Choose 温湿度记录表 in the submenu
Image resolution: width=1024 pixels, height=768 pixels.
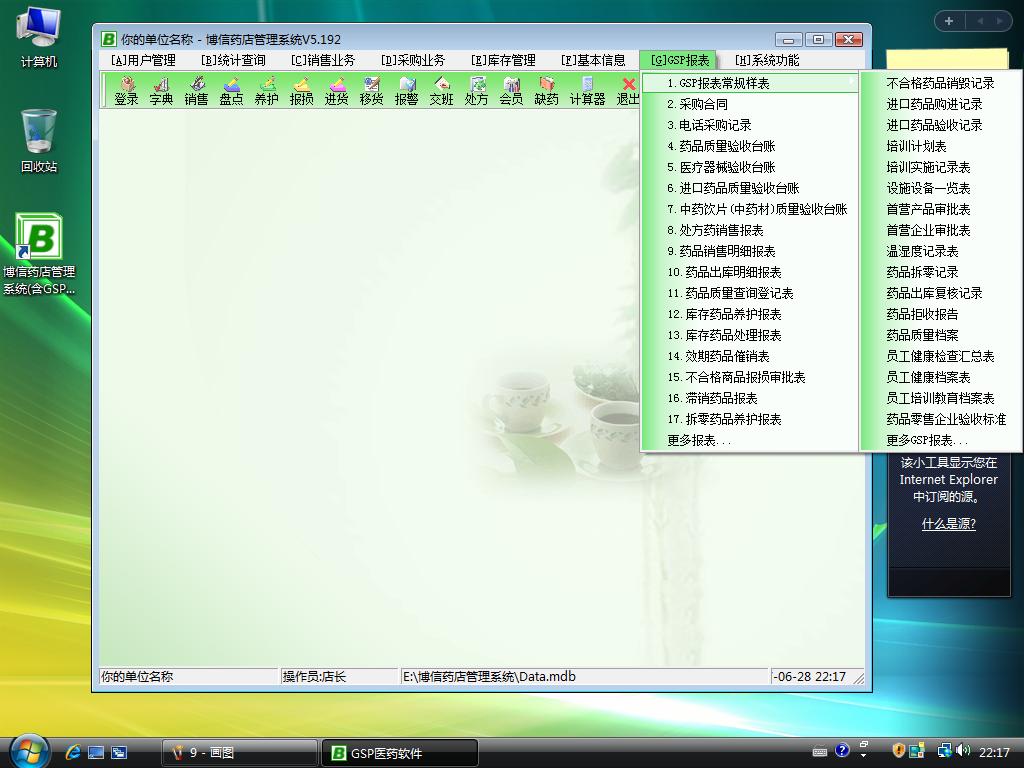(922, 251)
